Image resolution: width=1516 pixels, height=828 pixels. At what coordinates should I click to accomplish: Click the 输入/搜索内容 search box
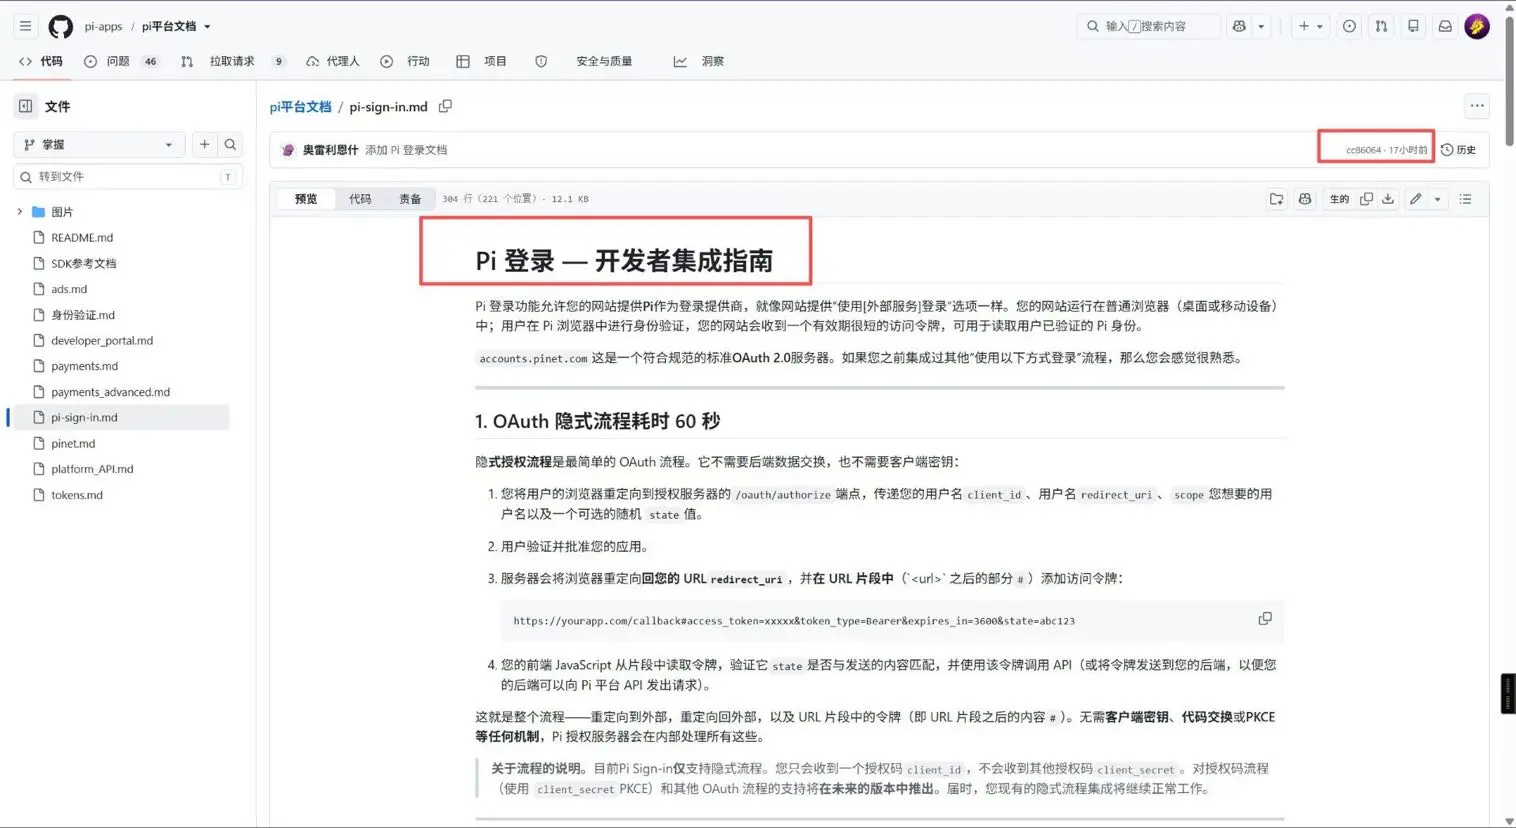(x=1149, y=26)
